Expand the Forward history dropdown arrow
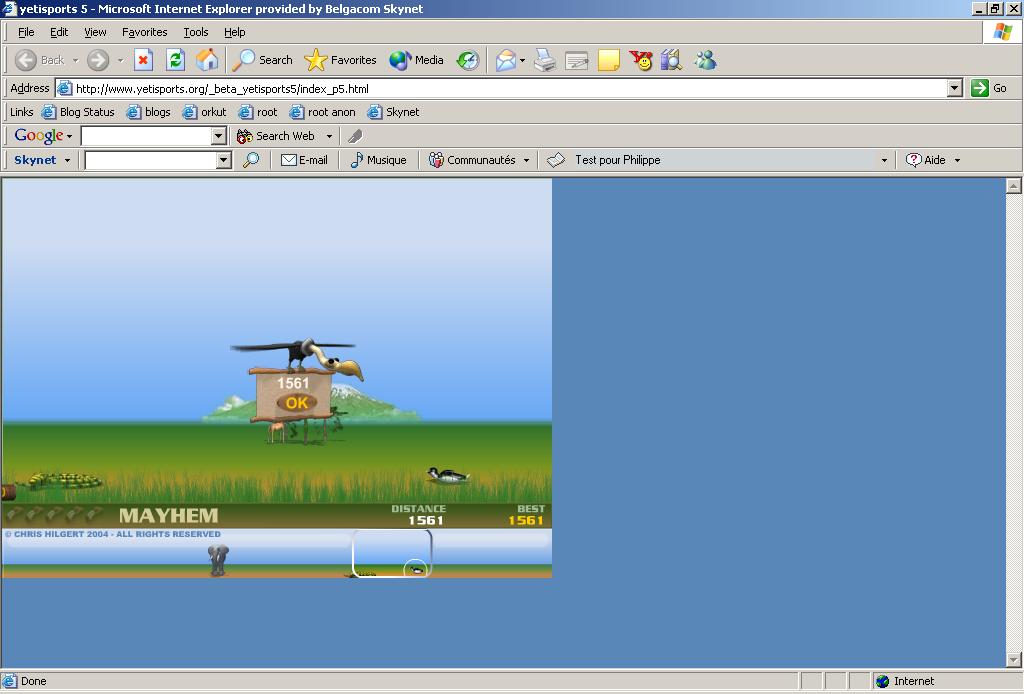Screen dimensions: 1024x694 coord(120,61)
